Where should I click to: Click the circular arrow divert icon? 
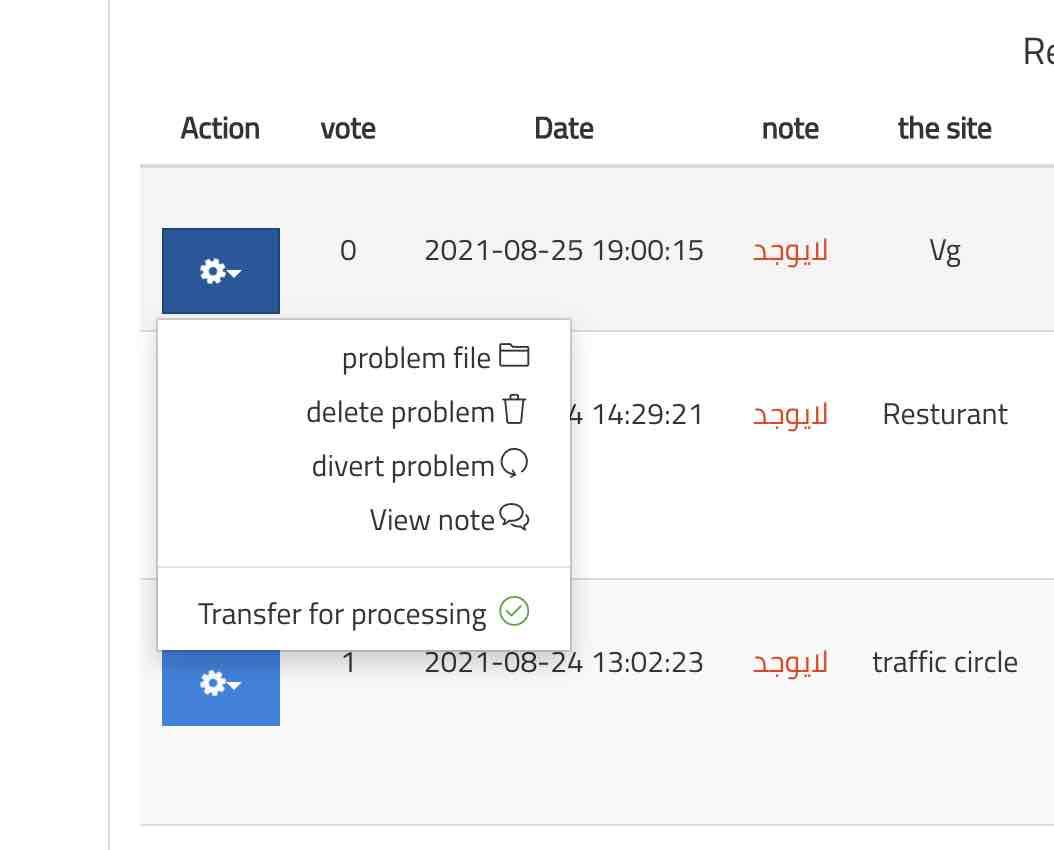click(514, 464)
